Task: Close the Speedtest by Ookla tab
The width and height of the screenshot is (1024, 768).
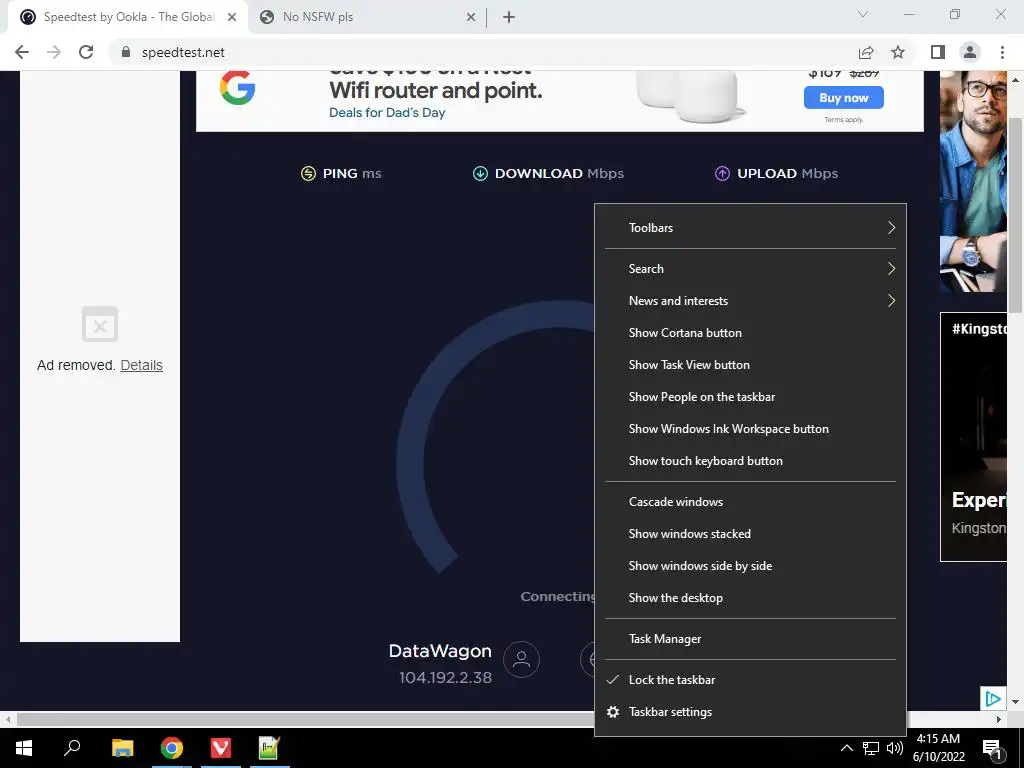Action: [232, 17]
